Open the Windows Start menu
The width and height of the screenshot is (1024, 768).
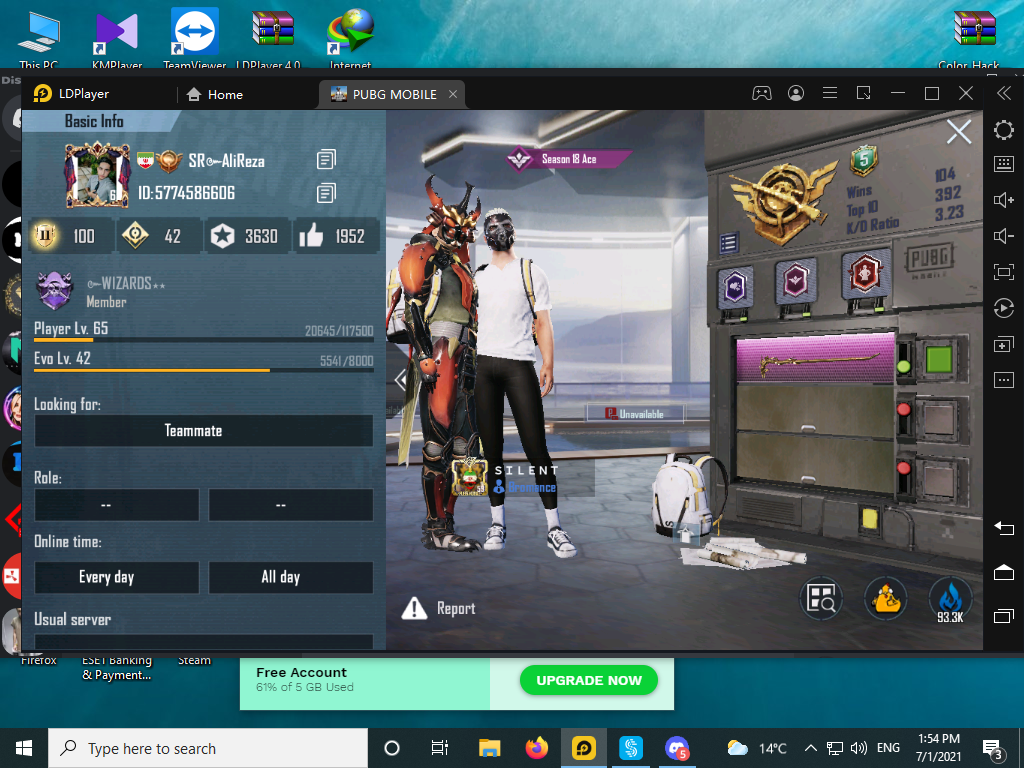pyautogui.click(x=24, y=748)
